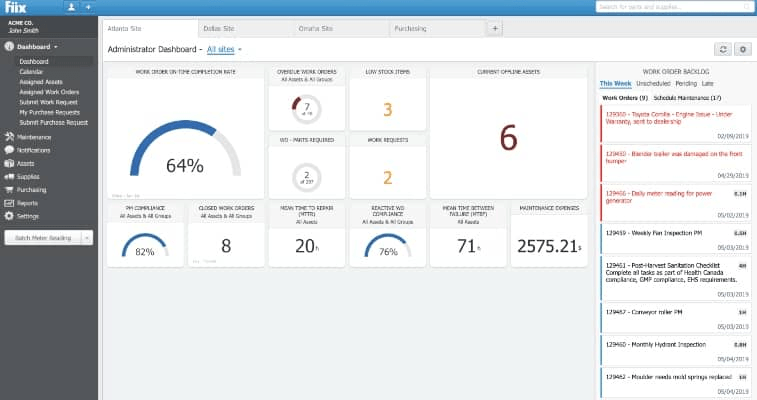Open Maintenance via its wrench icon
The height and width of the screenshot is (400, 757).
9,137
